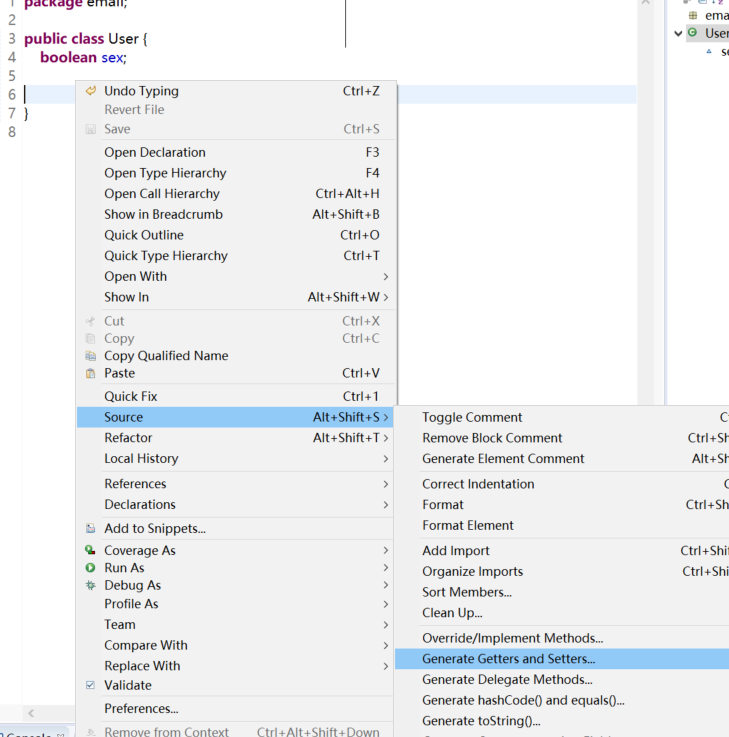Select Show in Breadcrumb entry

(235, 214)
